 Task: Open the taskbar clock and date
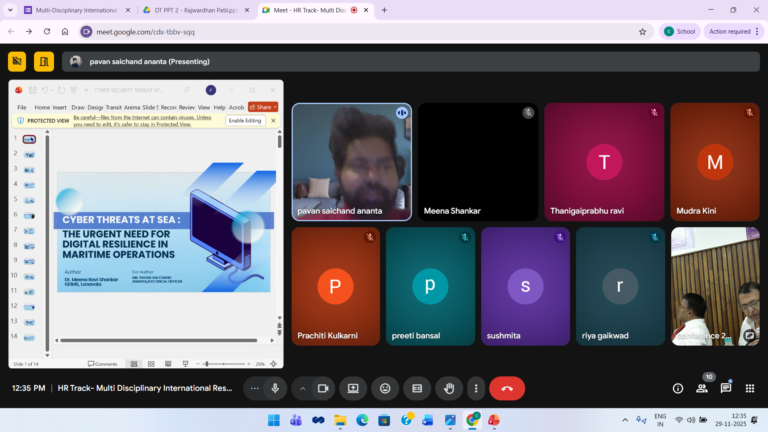(x=730, y=420)
